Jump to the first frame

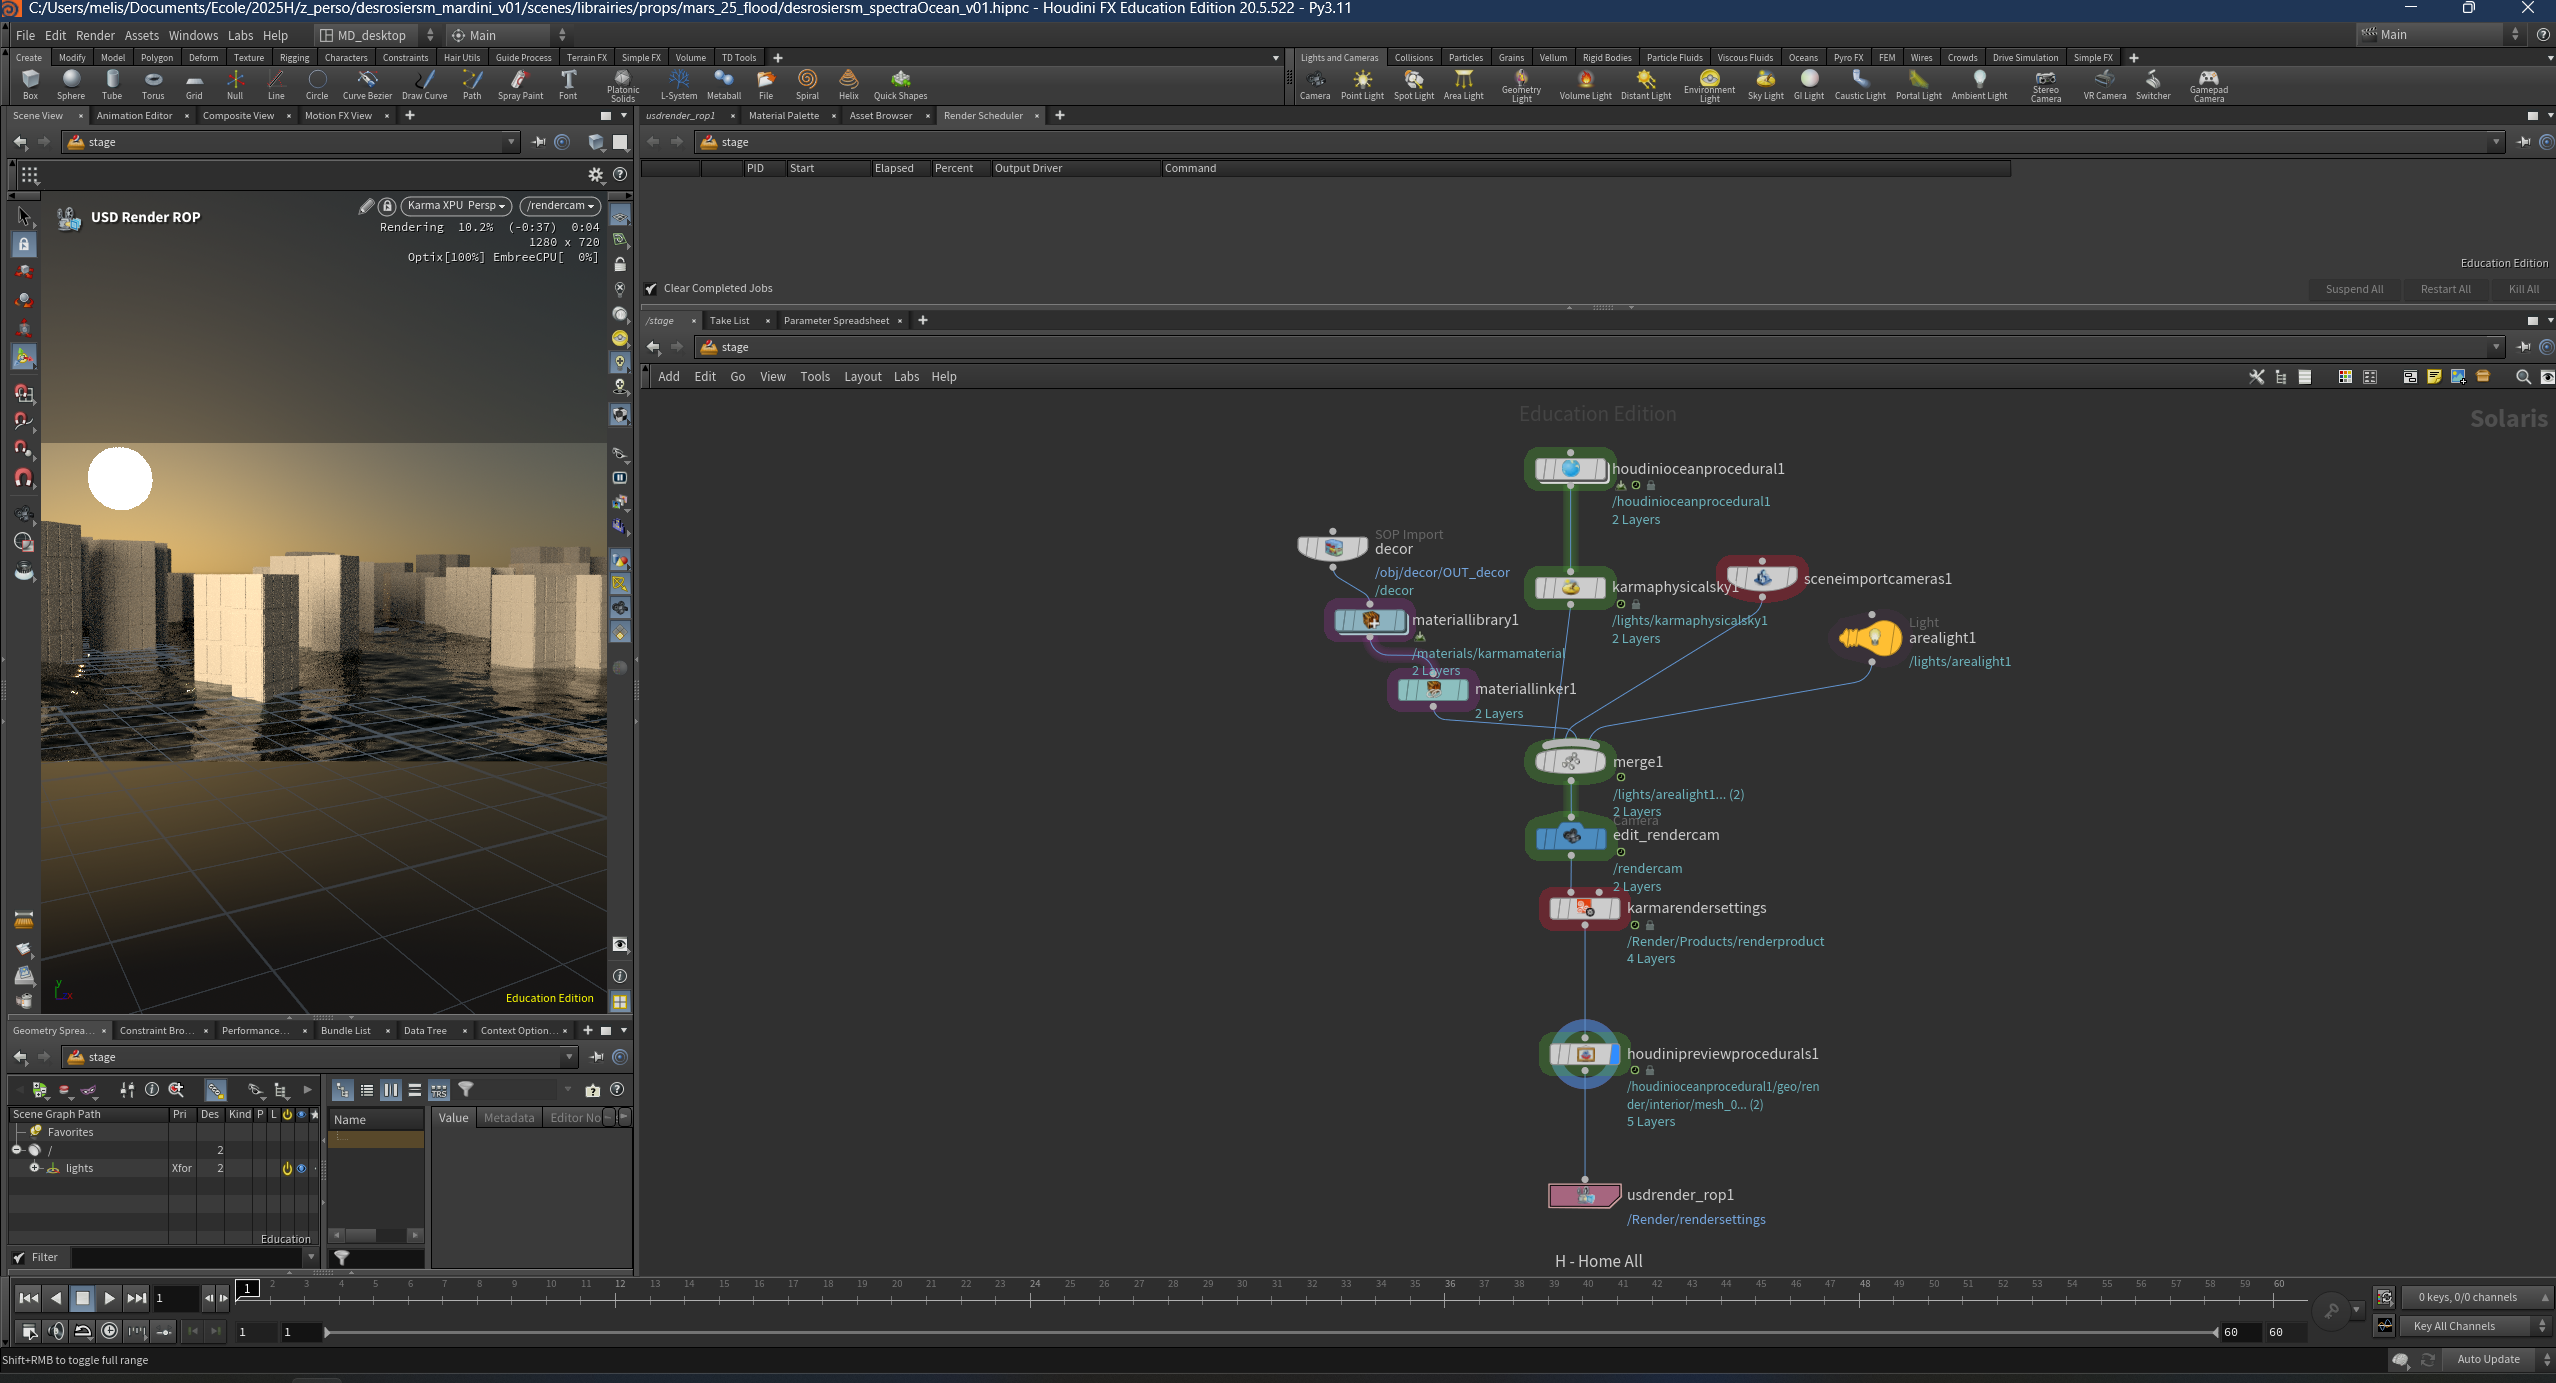pyautogui.click(x=28, y=1298)
